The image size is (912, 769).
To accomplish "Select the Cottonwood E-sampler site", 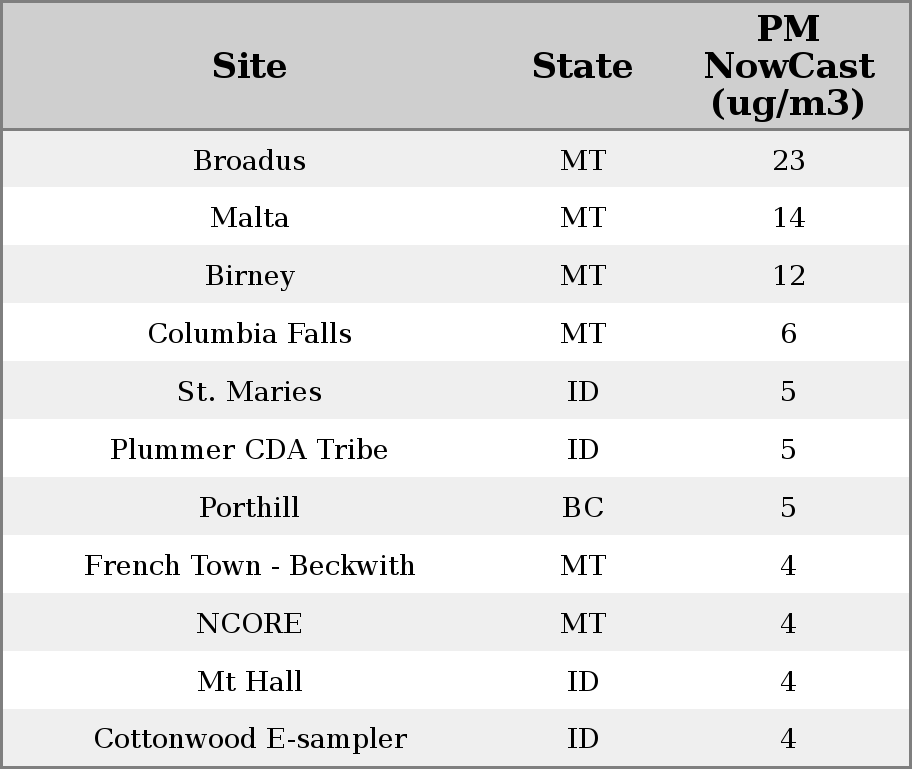I will [x=249, y=739].
